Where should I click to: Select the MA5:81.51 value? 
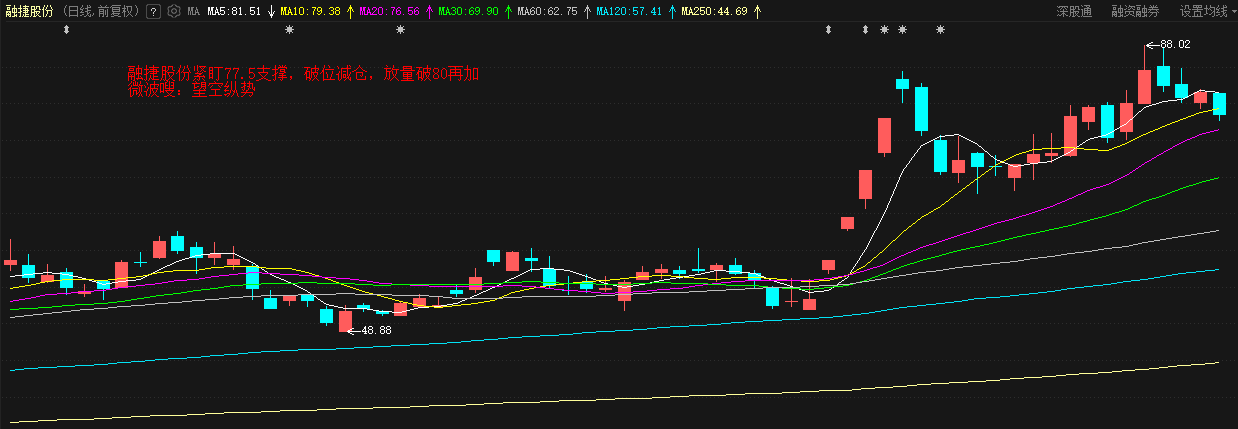point(234,12)
